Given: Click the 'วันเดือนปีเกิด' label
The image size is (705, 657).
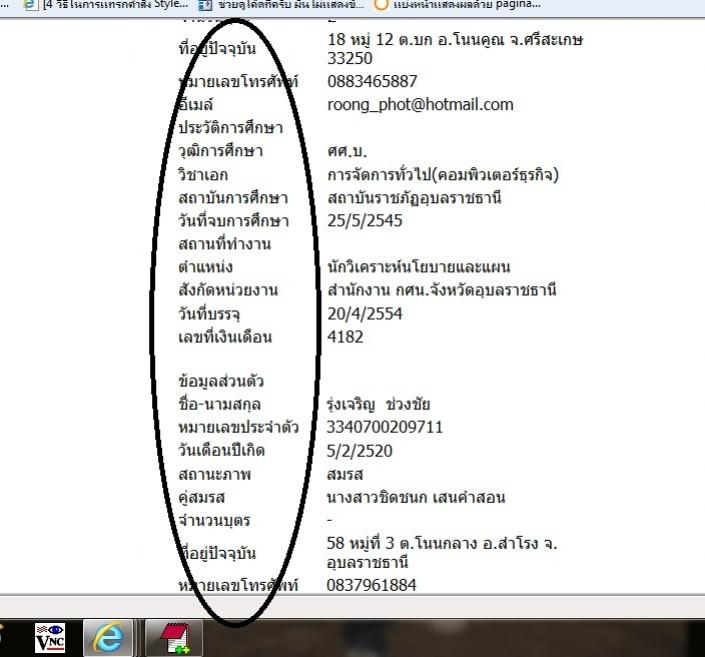Looking at the screenshot, I should click(x=221, y=451).
